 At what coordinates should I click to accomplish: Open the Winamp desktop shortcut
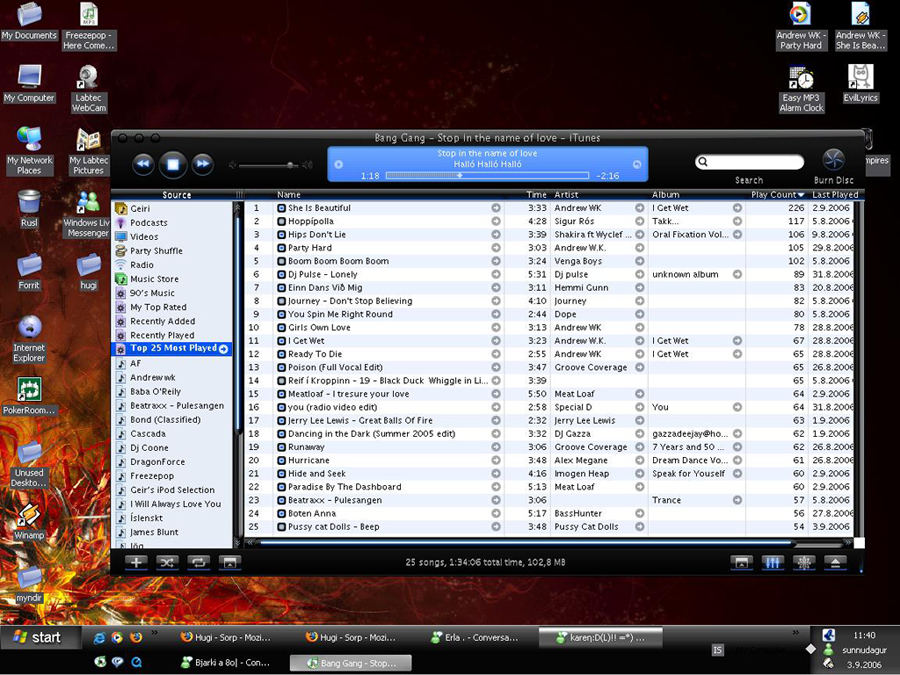(29, 522)
